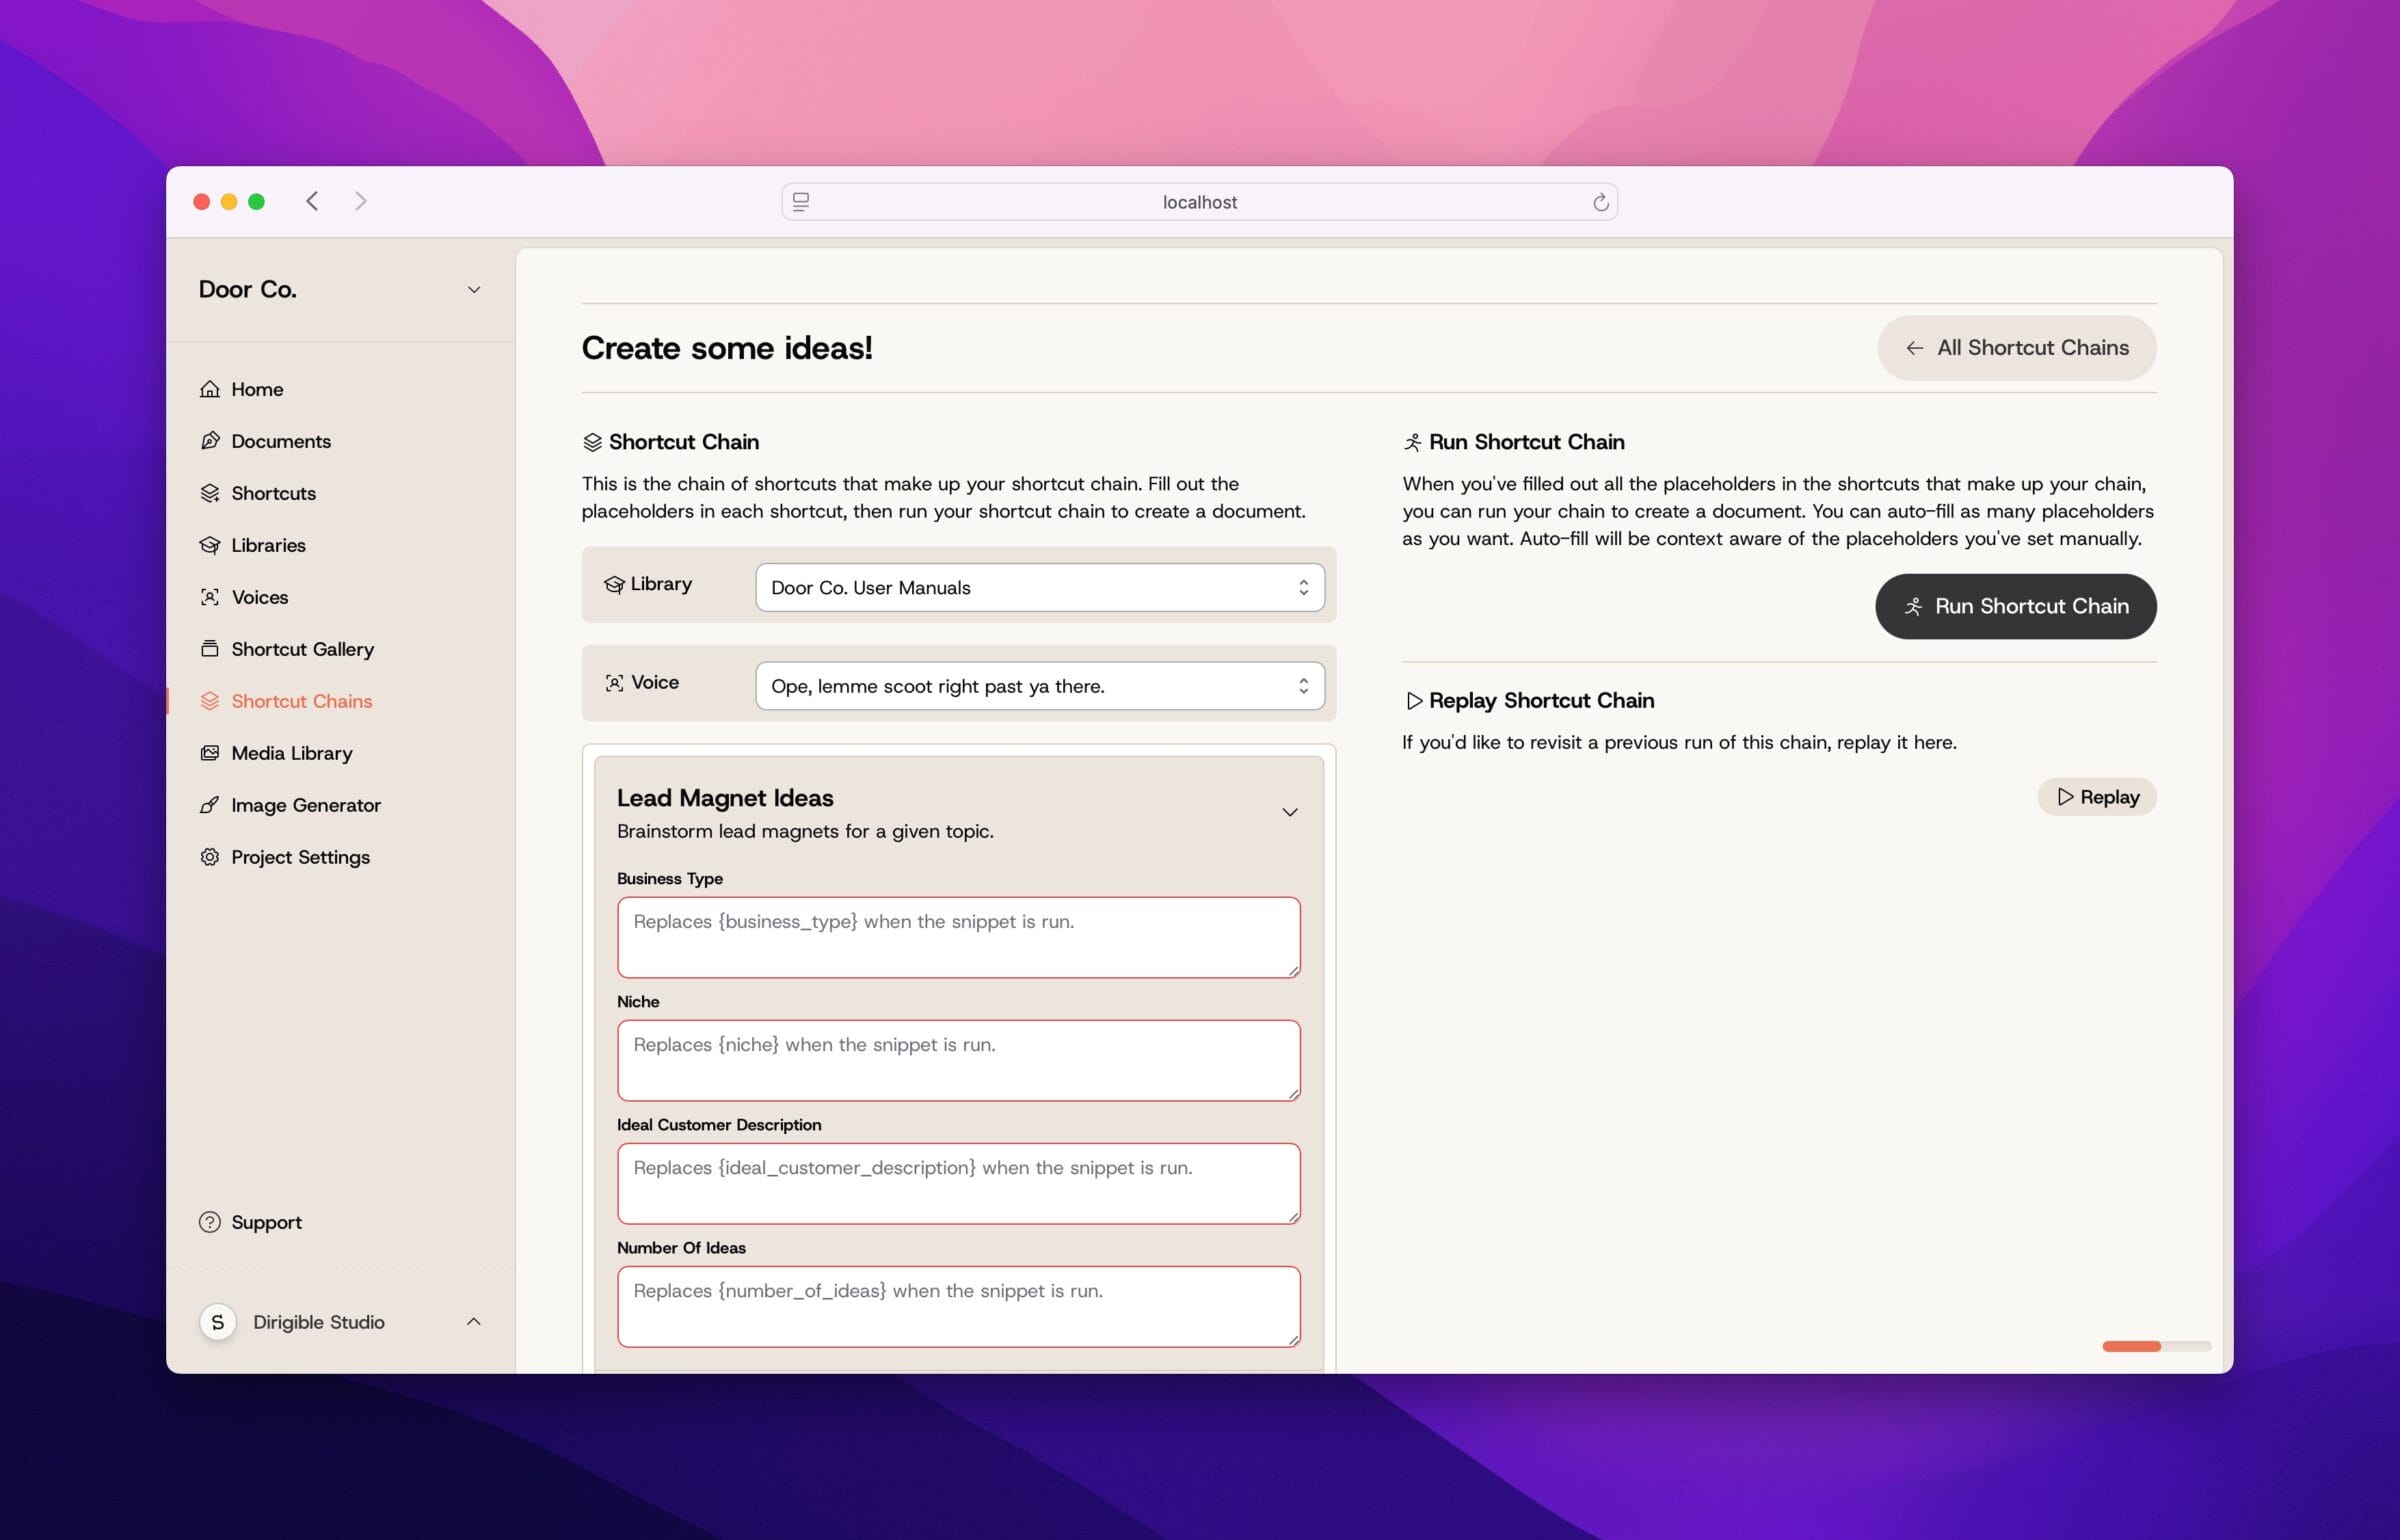Select Shortcut Chains in sidebar
The height and width of the screenshot is (1540, 2400).
301,701
